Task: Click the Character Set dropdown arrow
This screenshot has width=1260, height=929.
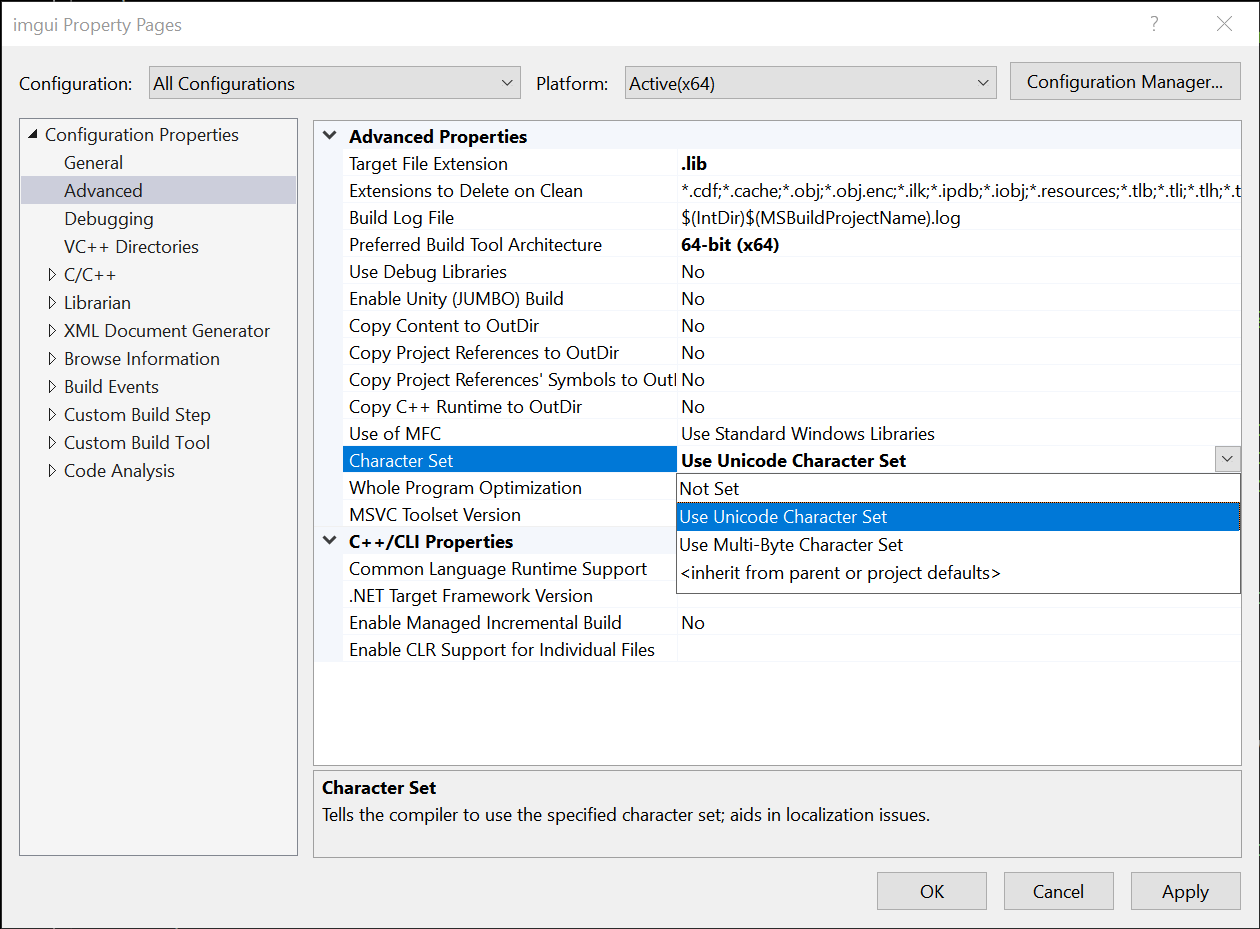Action: [x=1228, y=459]
